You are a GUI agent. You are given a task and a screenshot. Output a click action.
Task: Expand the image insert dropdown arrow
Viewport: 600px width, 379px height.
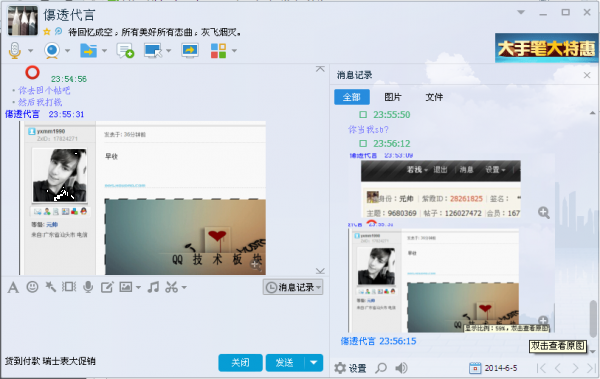pos(139,287)
